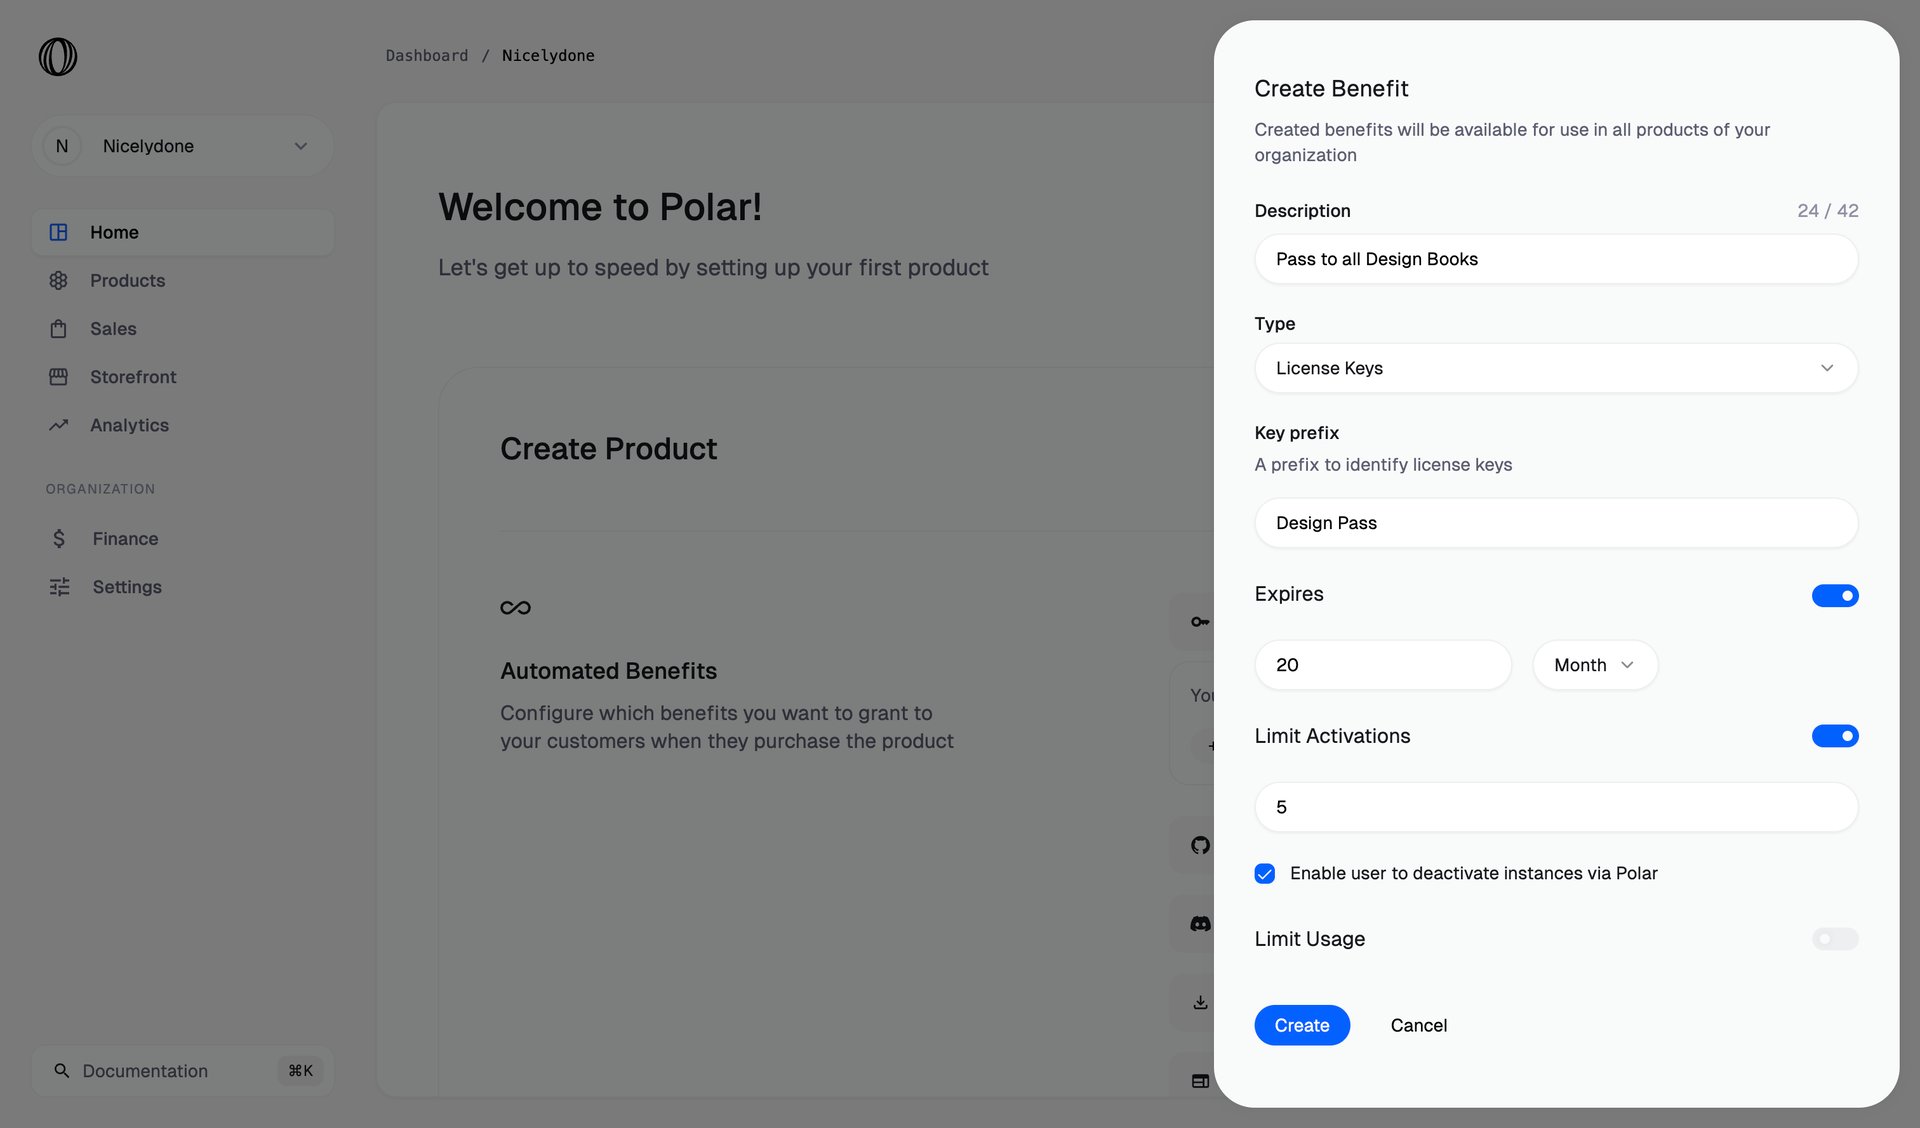
Task: Cancel the Create Benefit dialog
Action: pos(1418,1025)
